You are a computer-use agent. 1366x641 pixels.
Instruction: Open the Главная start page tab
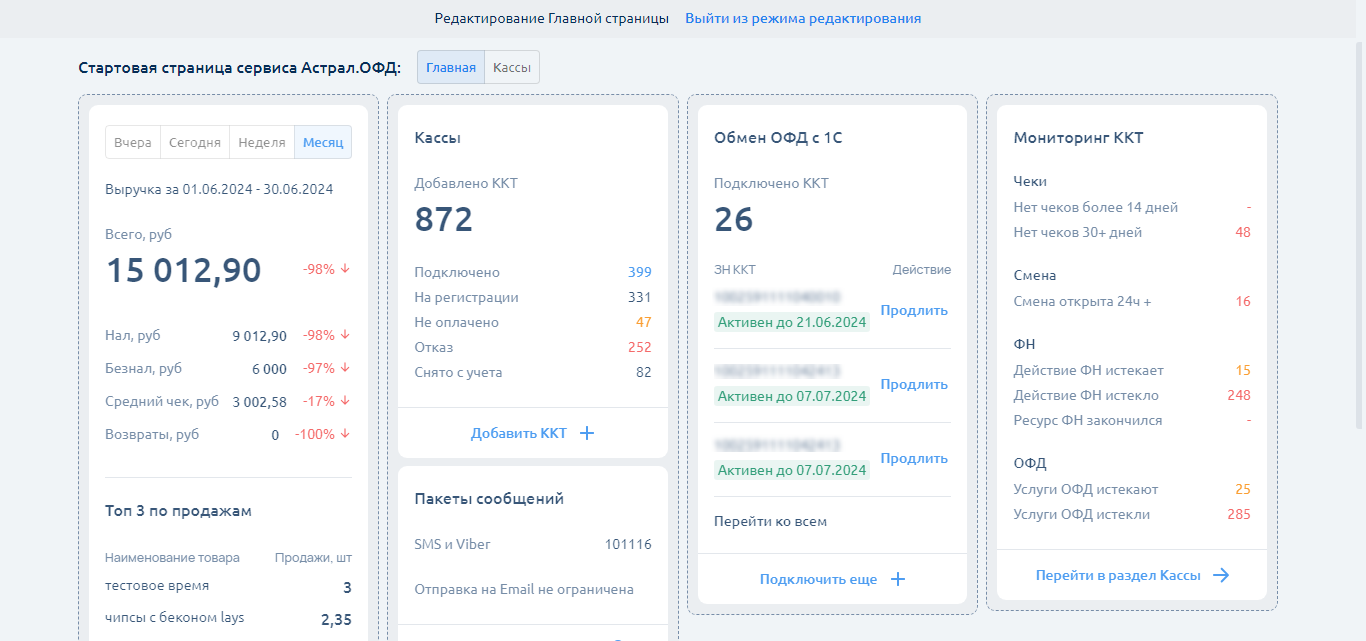point(451,68)
